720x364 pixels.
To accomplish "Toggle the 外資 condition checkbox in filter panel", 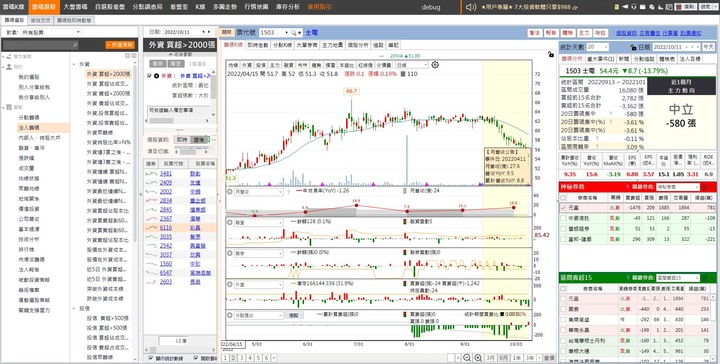I will (x=149, y=76).
